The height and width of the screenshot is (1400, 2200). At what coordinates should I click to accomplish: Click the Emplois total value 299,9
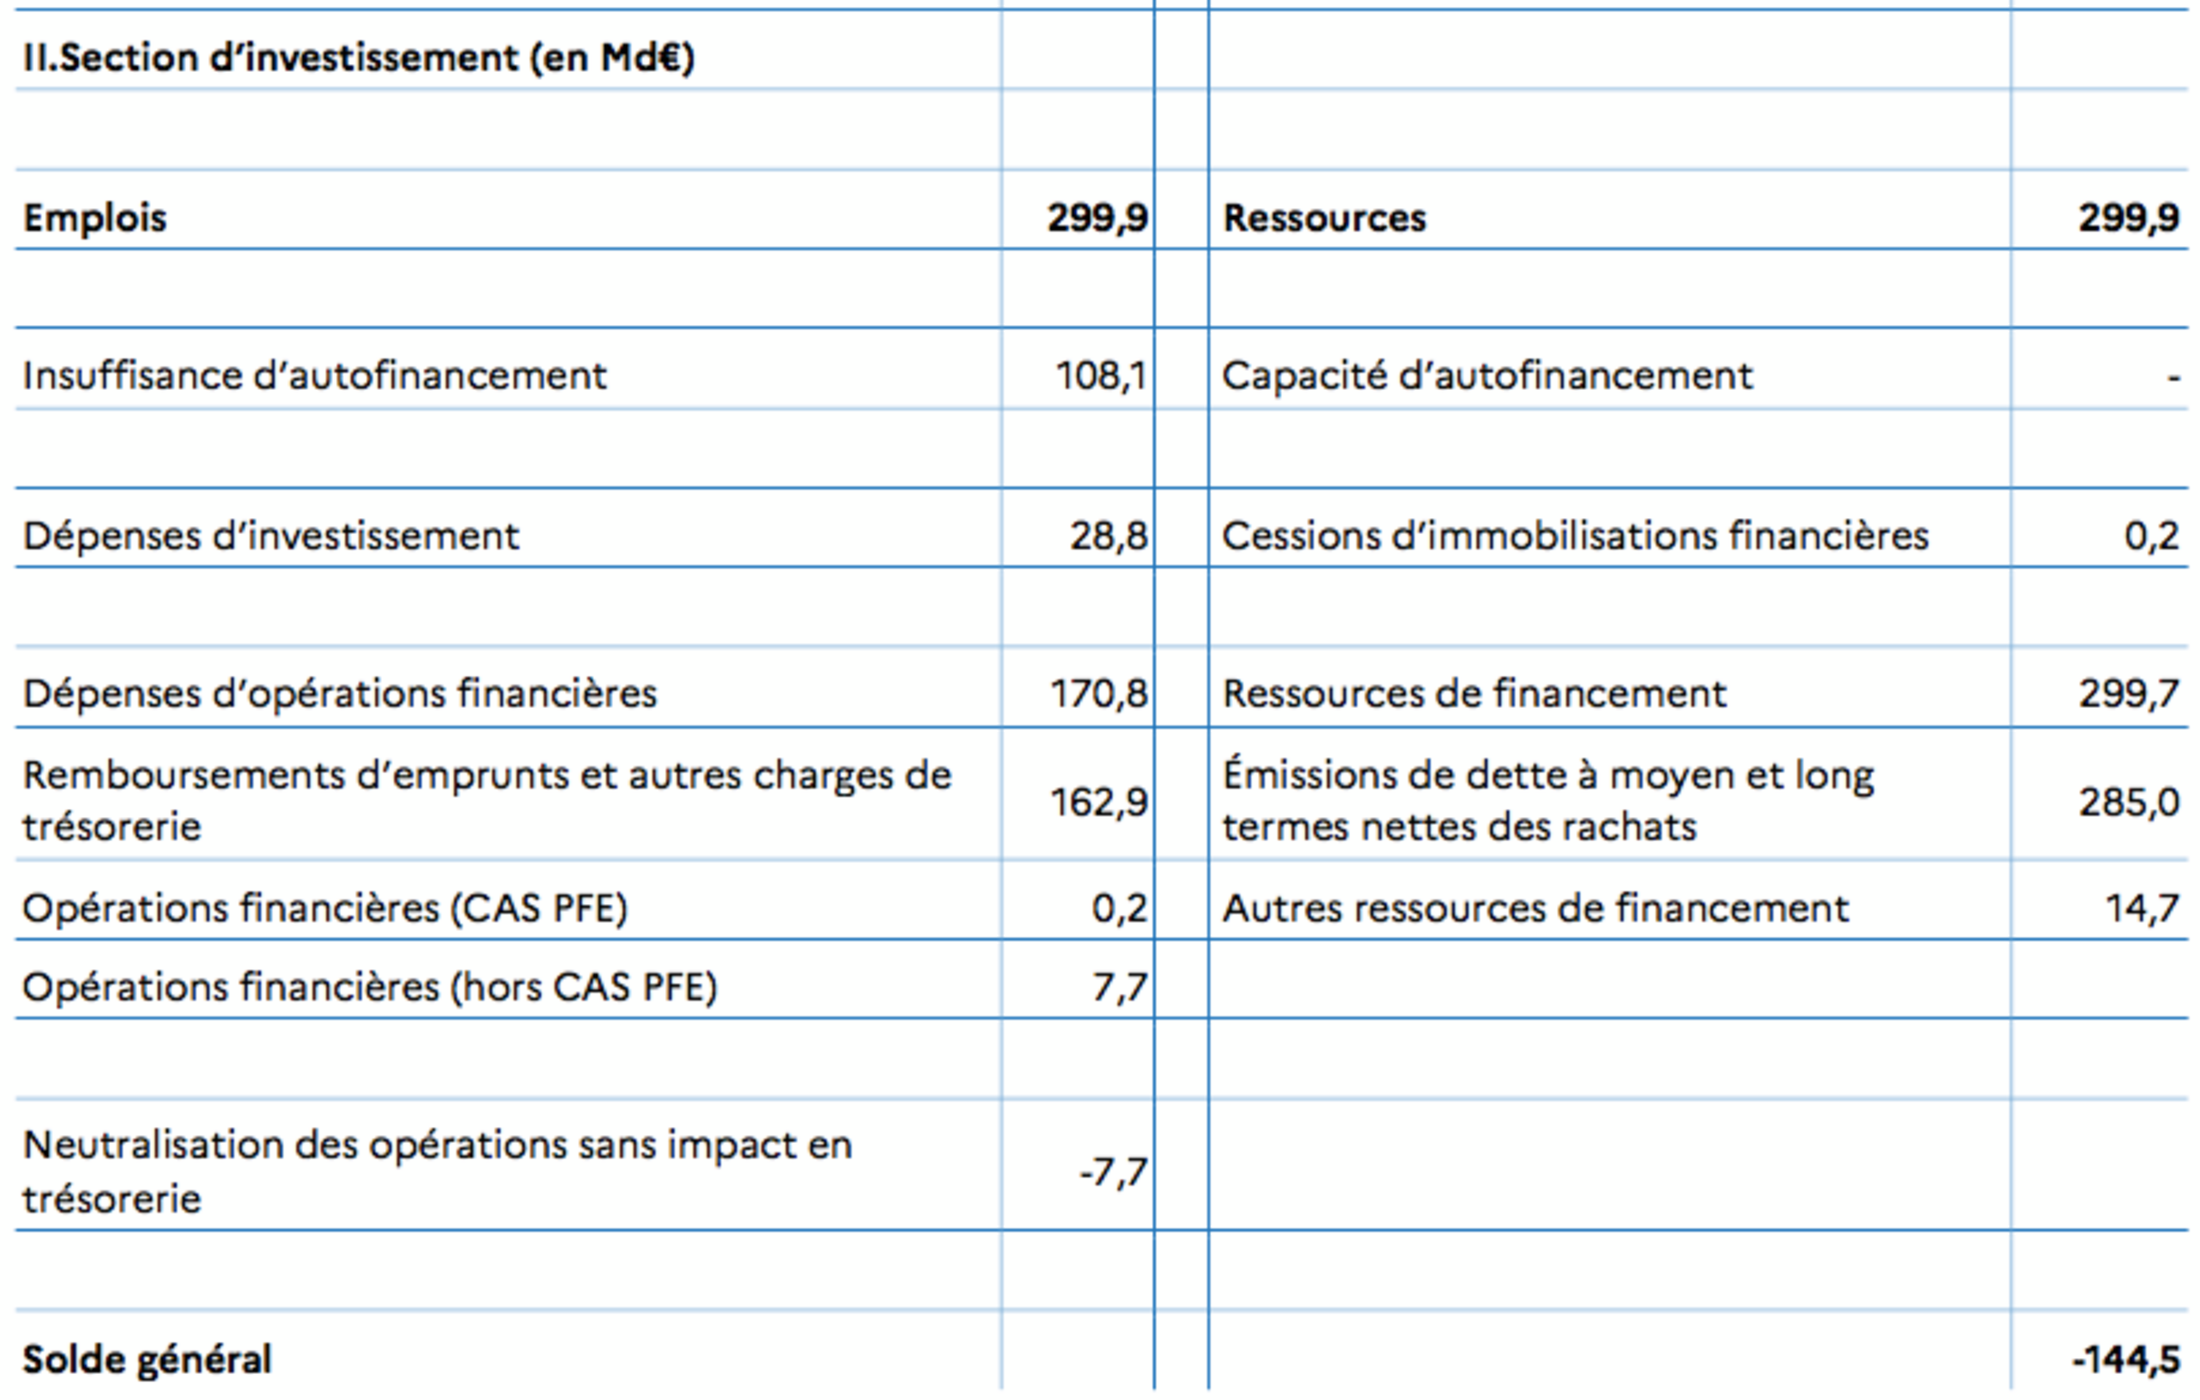pyautogui.click(x=1097, y=218)
